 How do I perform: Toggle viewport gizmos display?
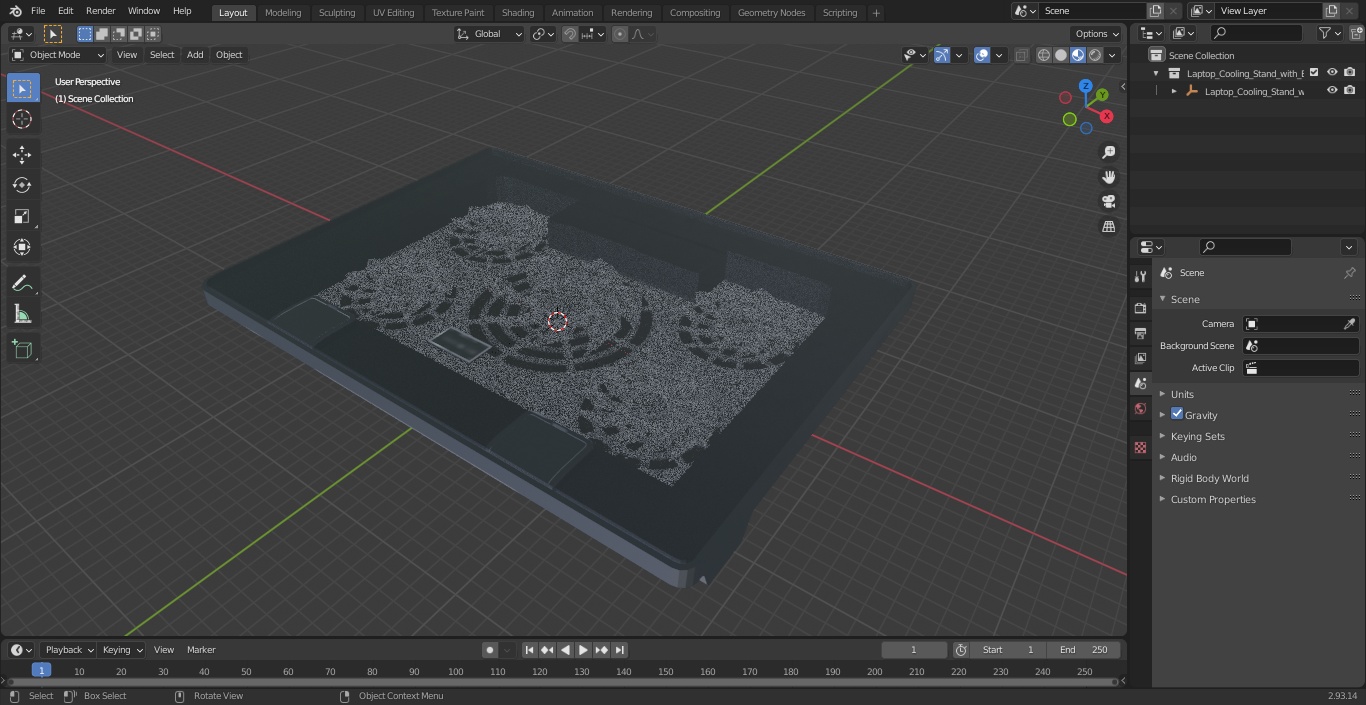click(942, 55)
